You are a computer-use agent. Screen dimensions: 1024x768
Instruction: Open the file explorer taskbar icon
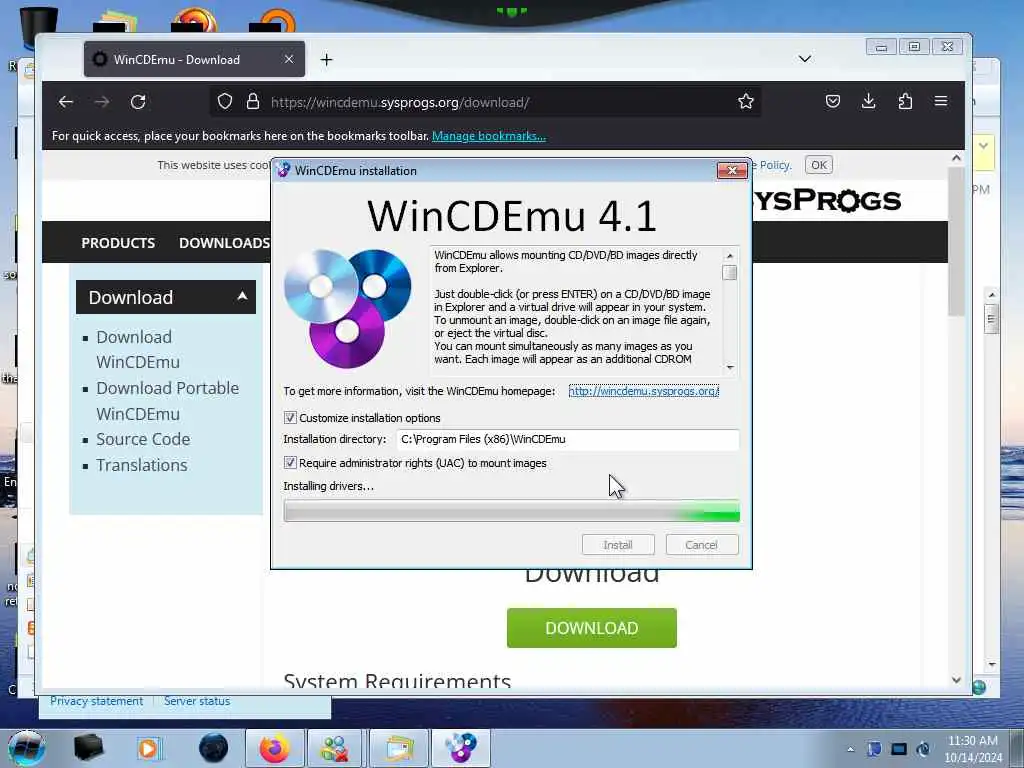click(x=398, y=748)
